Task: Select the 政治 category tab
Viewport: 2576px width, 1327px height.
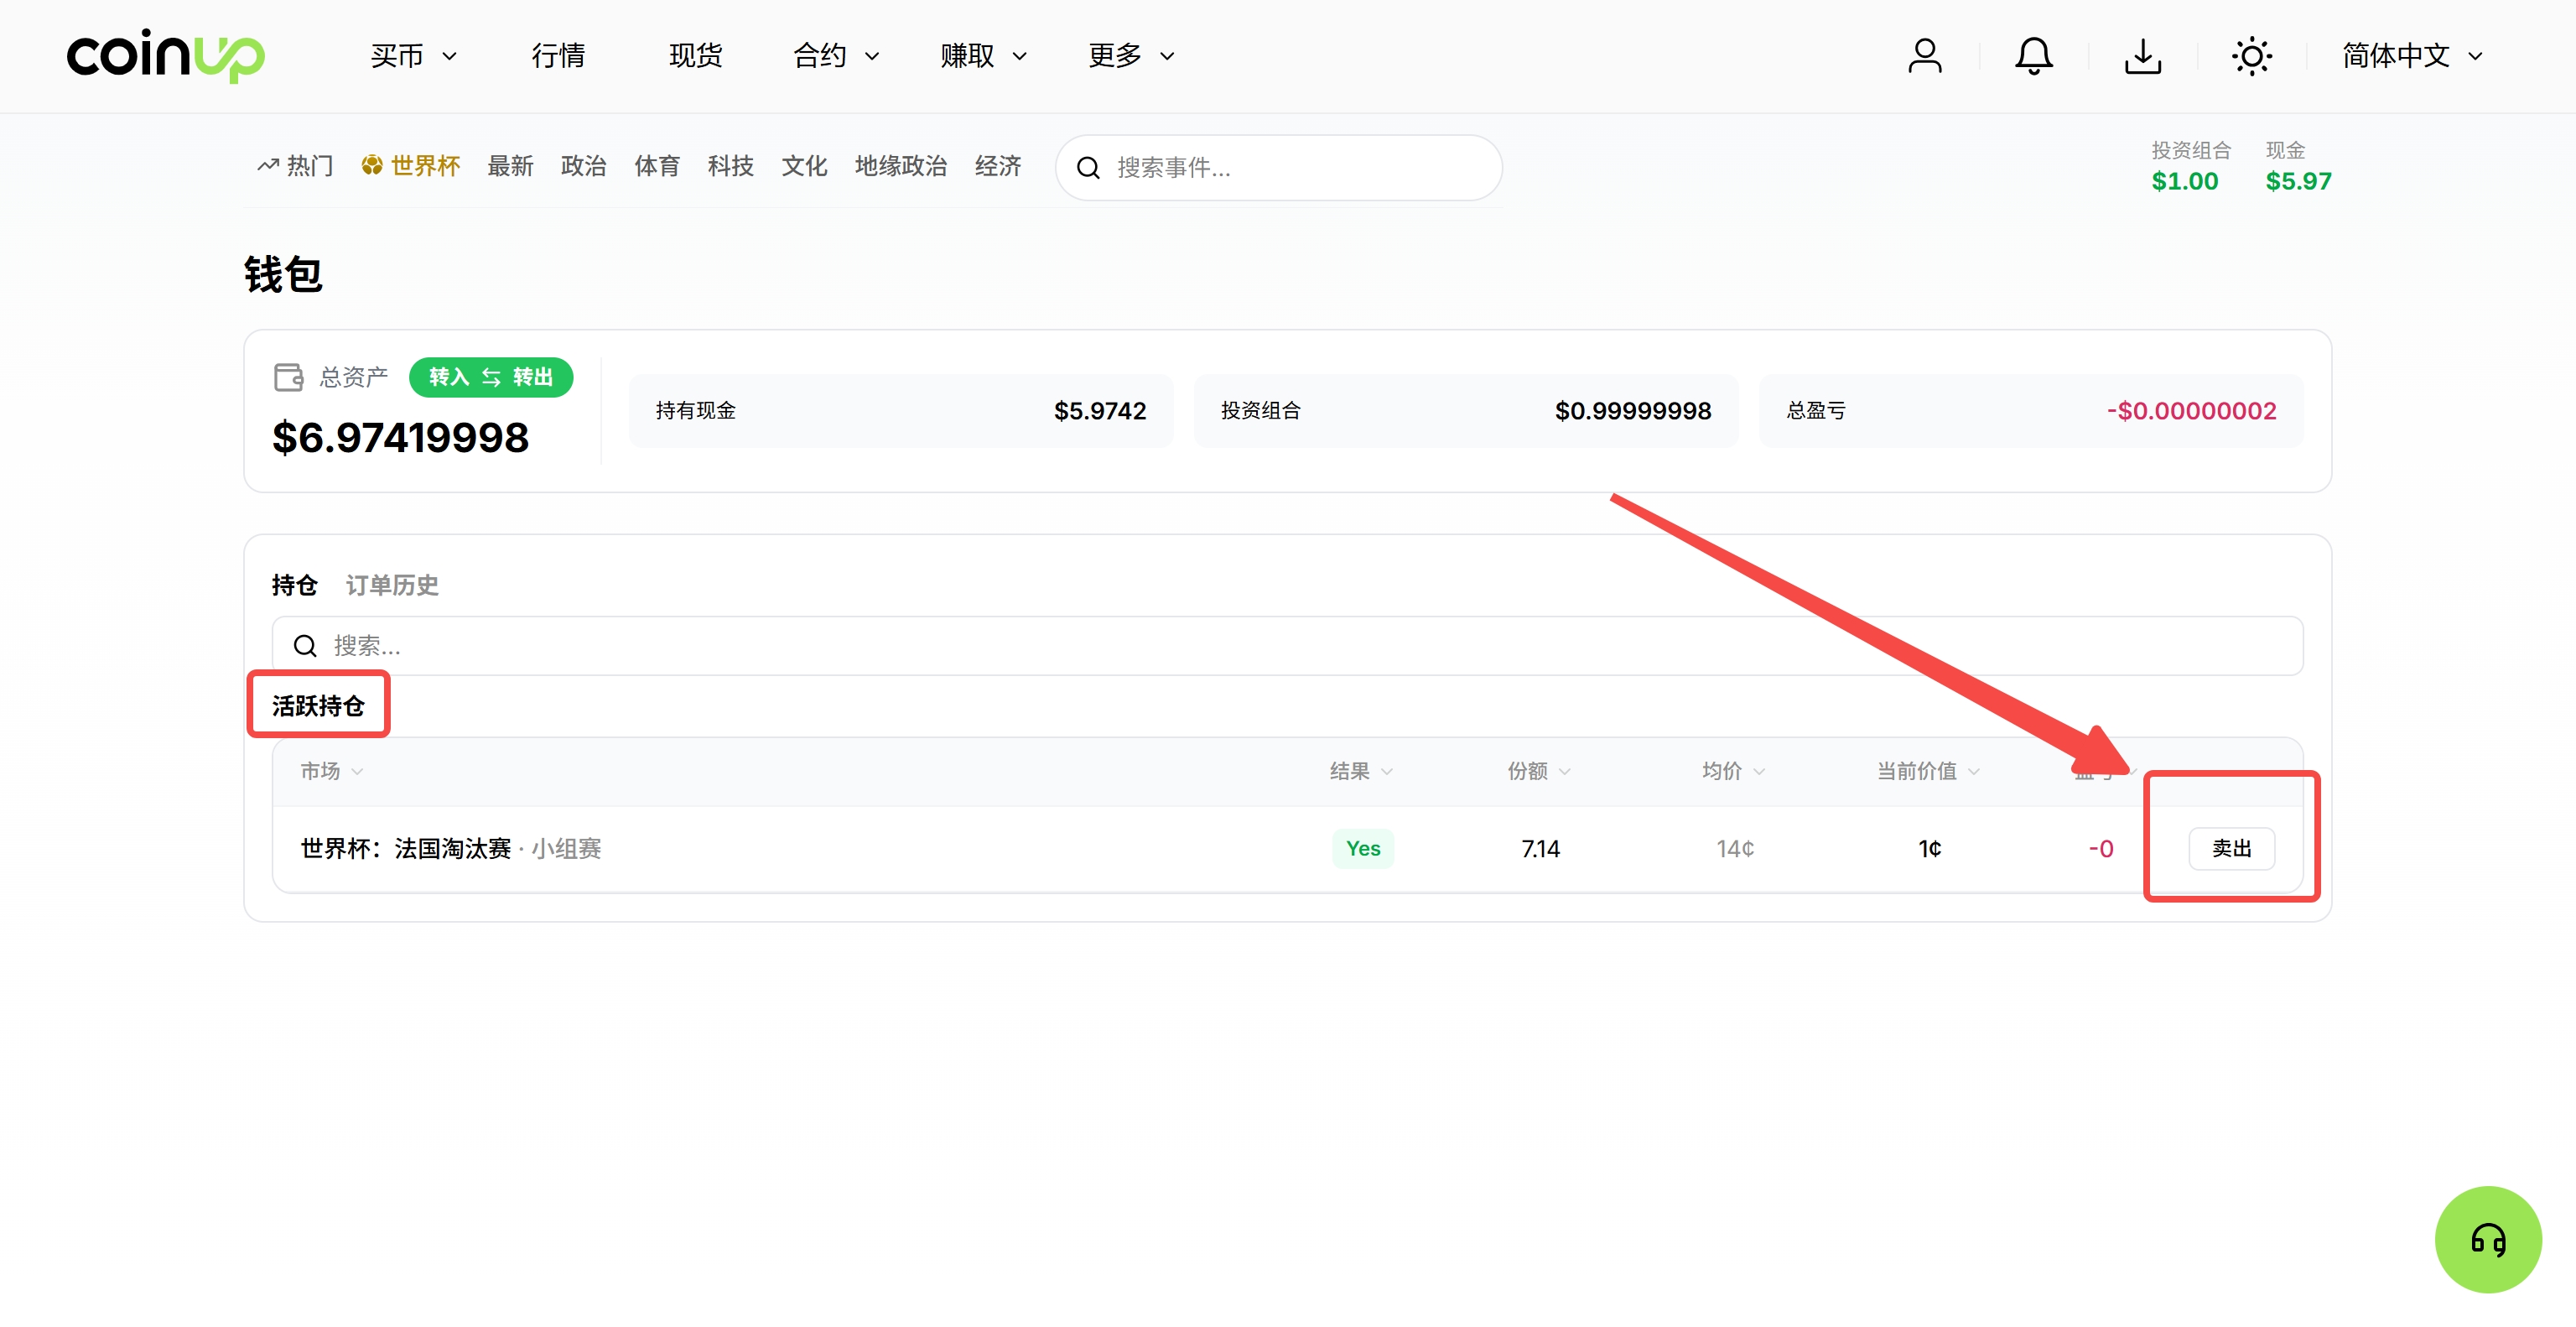Action: [584, 166]
